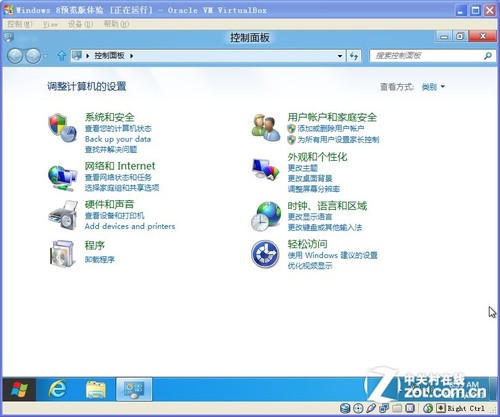This screenshot has width=500, height=417.
Task: Click the Forward navigation arrow
Action: 33,56
